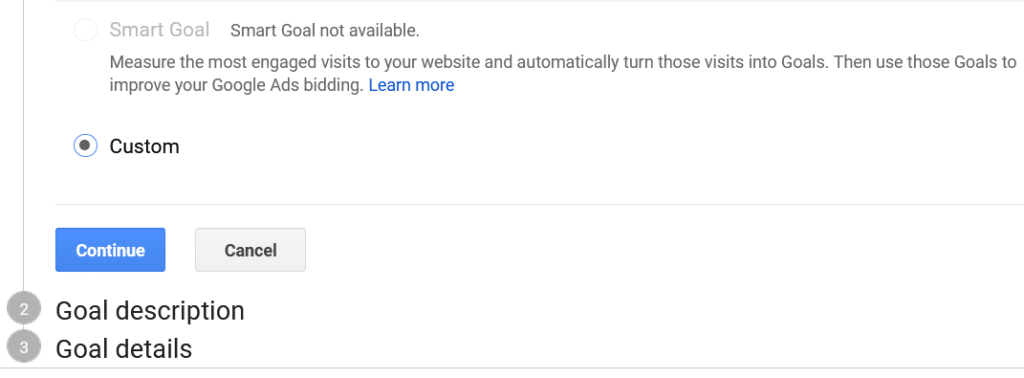Click the vertical step progress line

tap(24, 144)
